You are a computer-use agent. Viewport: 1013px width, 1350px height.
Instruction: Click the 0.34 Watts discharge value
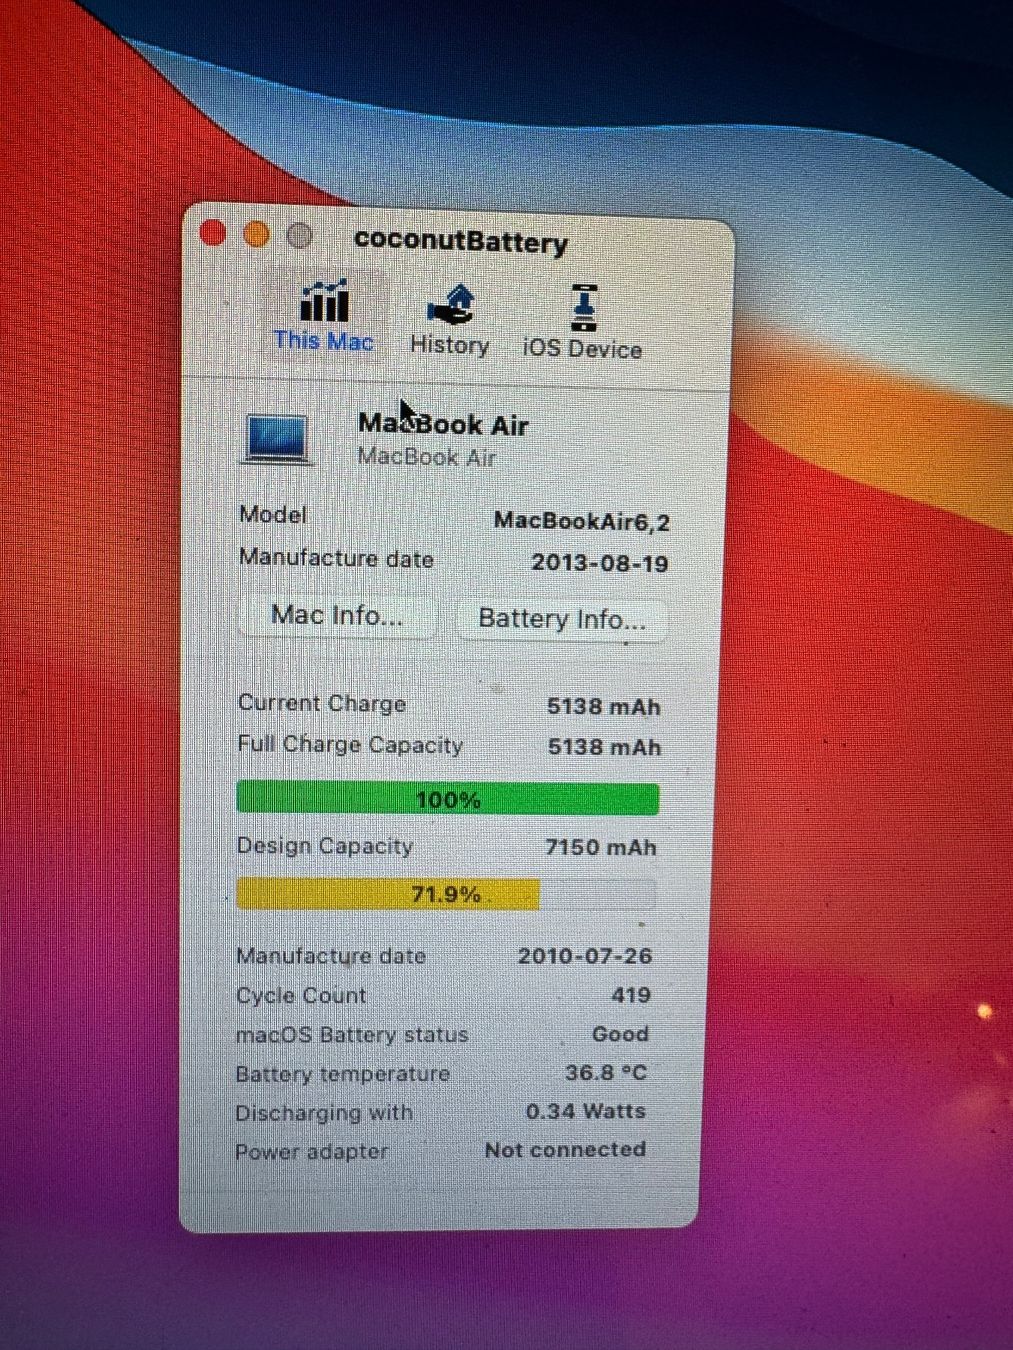coord(585,1111)
